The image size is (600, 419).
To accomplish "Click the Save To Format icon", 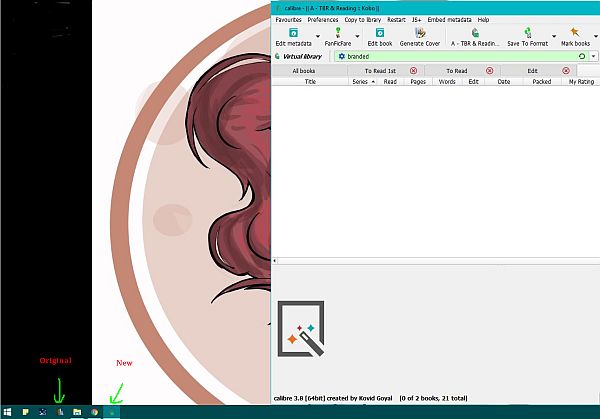I will click(527, 33).
